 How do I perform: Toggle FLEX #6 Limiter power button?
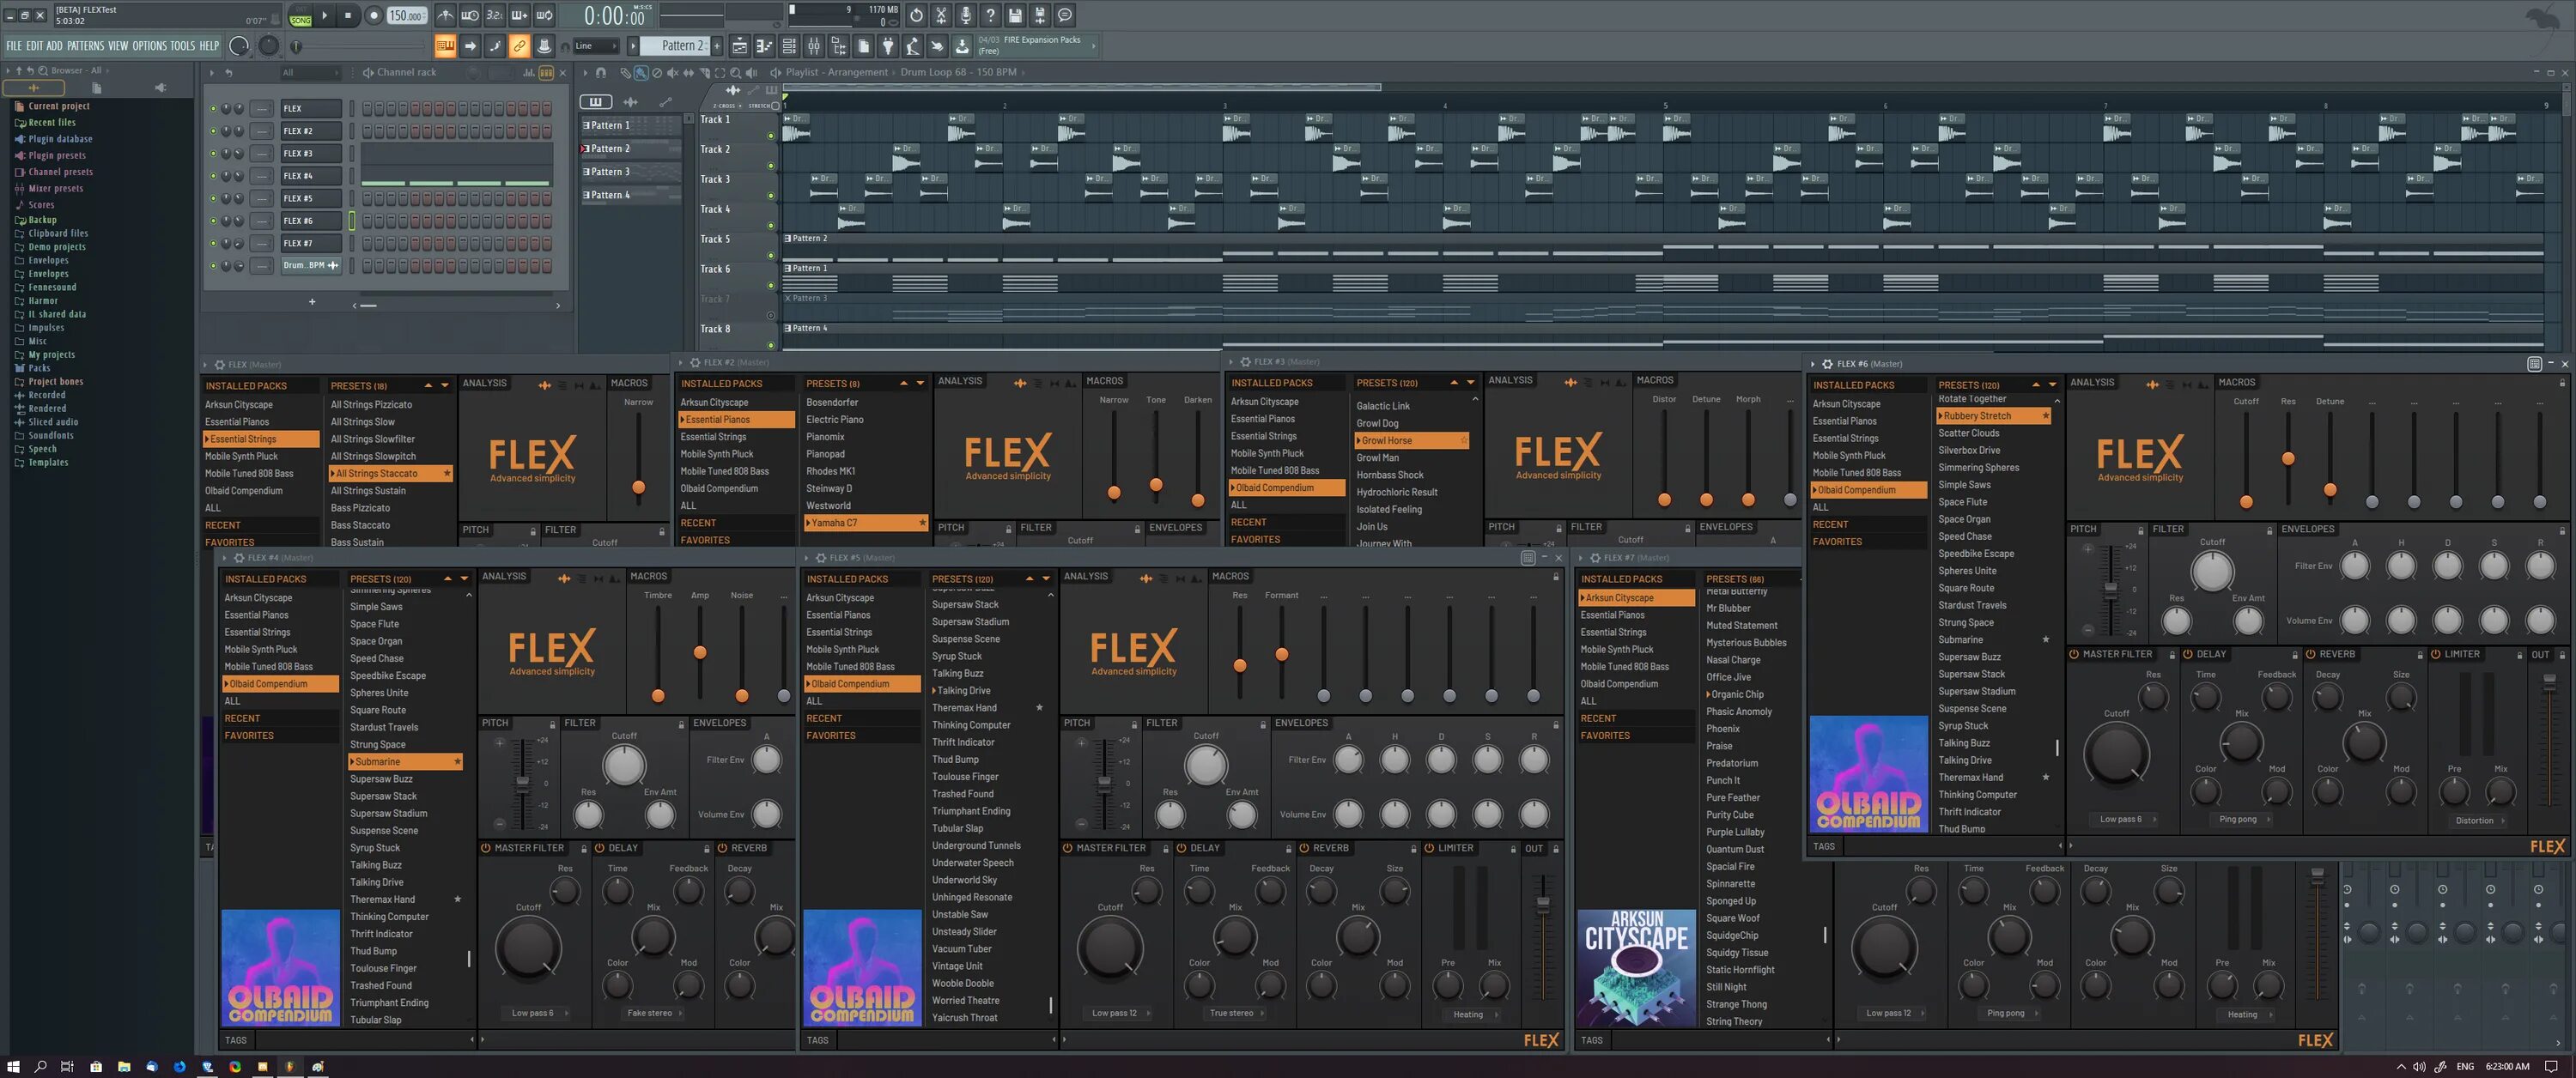(2435, 655)
